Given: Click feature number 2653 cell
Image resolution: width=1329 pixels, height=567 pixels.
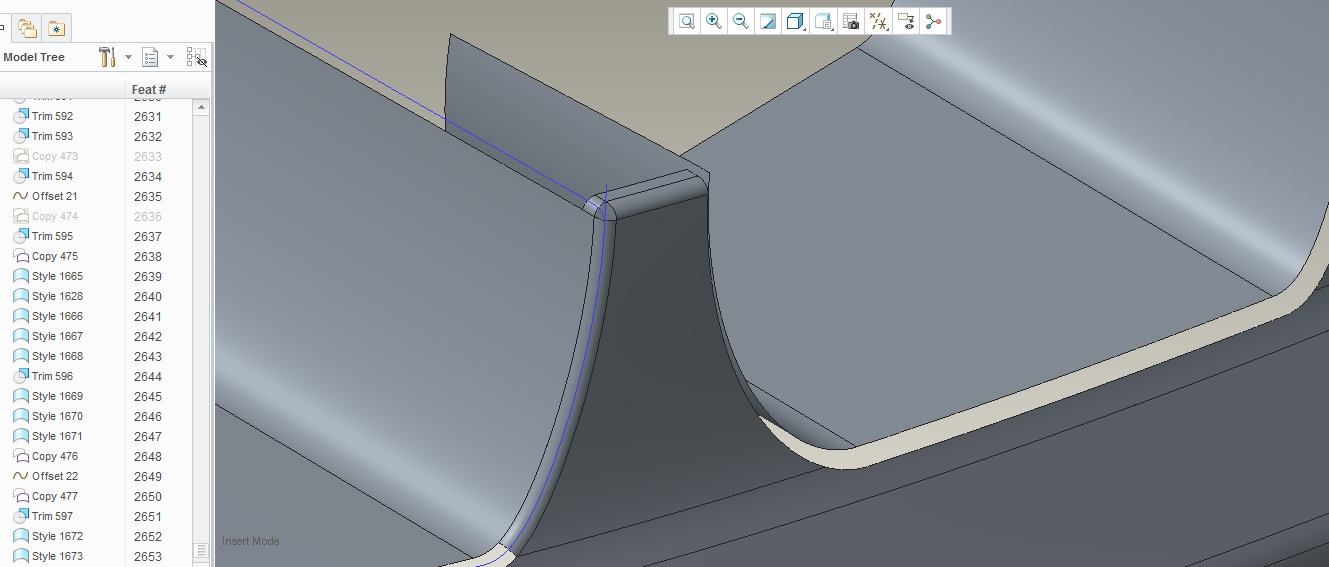Looking at the screenshot, I should coord(147,556).
